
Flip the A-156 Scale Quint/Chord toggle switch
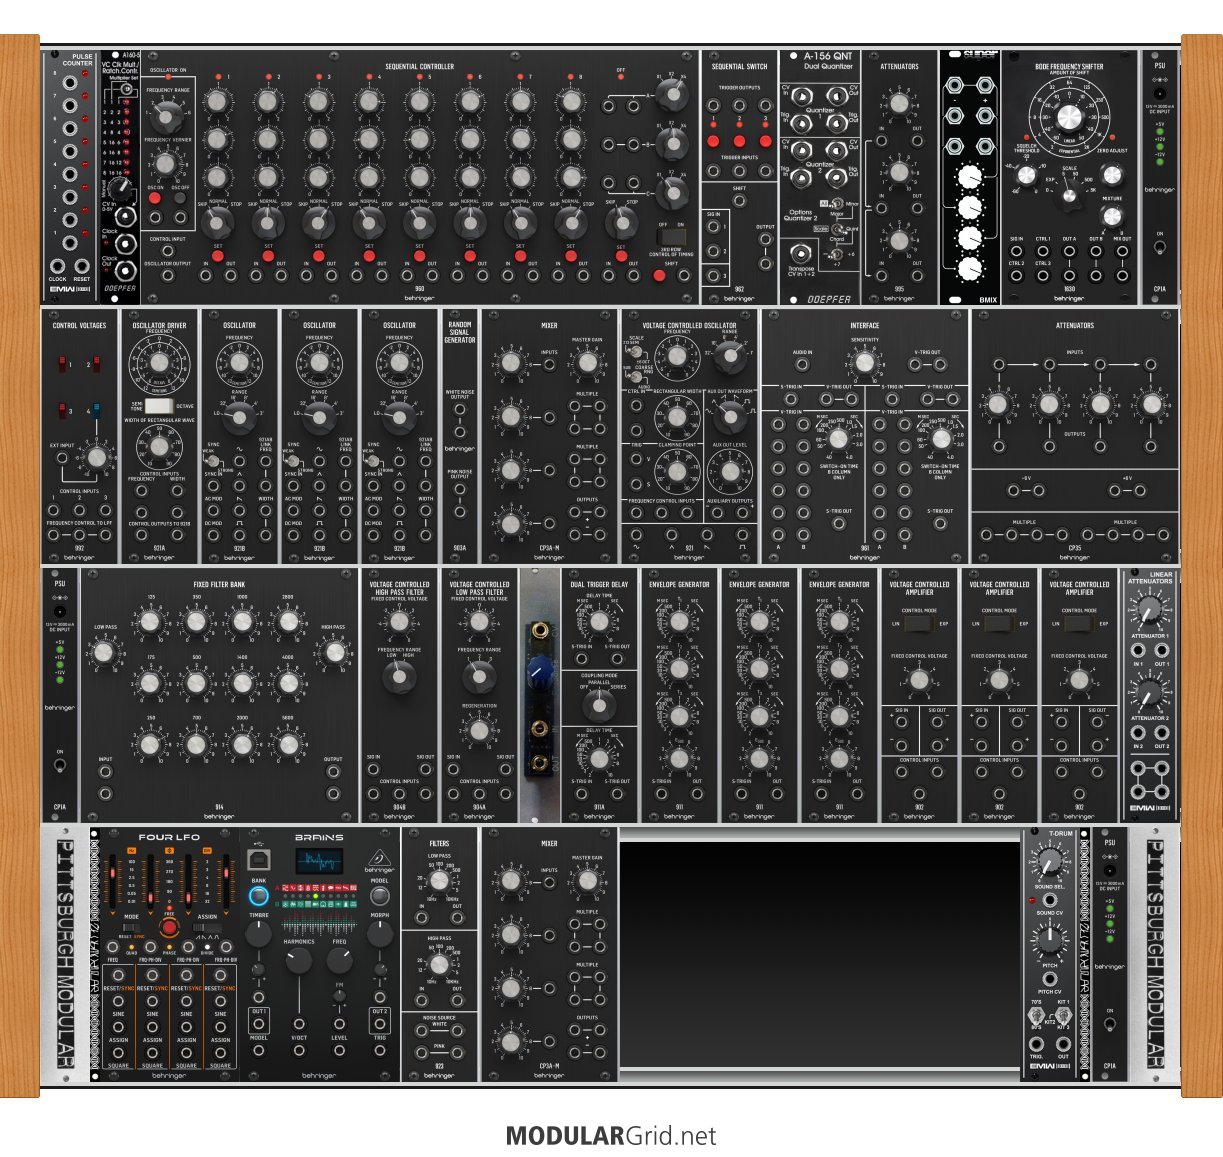click(x=836, y=230)
